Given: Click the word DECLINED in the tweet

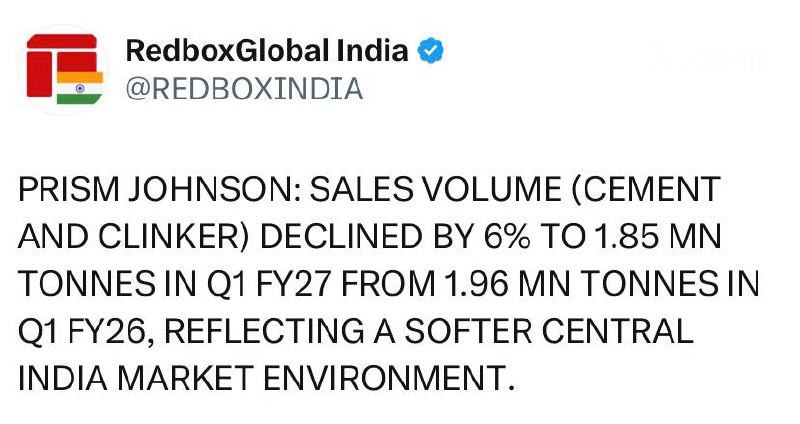Looking at the screenshot, I should click(341, 237).
